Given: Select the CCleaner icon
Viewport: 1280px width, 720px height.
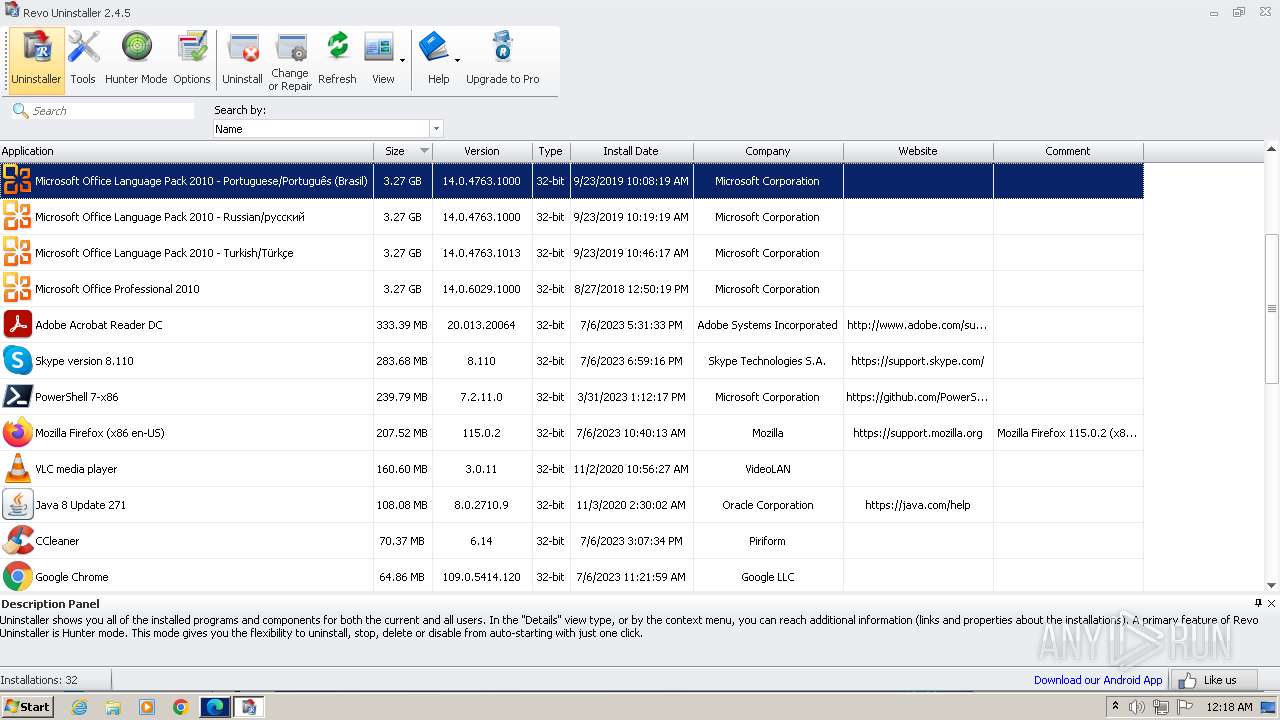Looking at the screenshot, I should [x=17, y=540].
